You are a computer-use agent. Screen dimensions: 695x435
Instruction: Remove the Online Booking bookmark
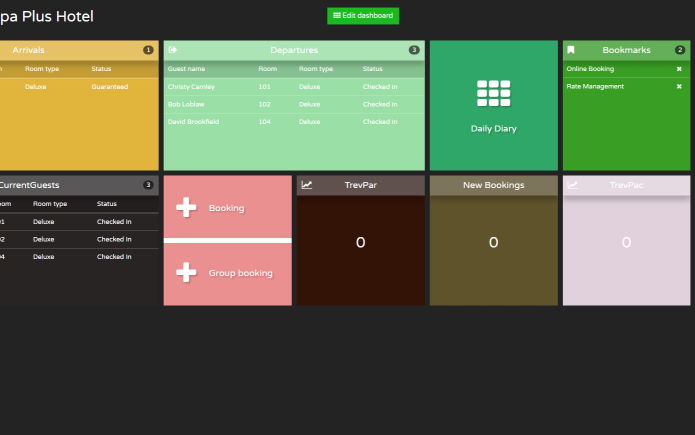679,69
